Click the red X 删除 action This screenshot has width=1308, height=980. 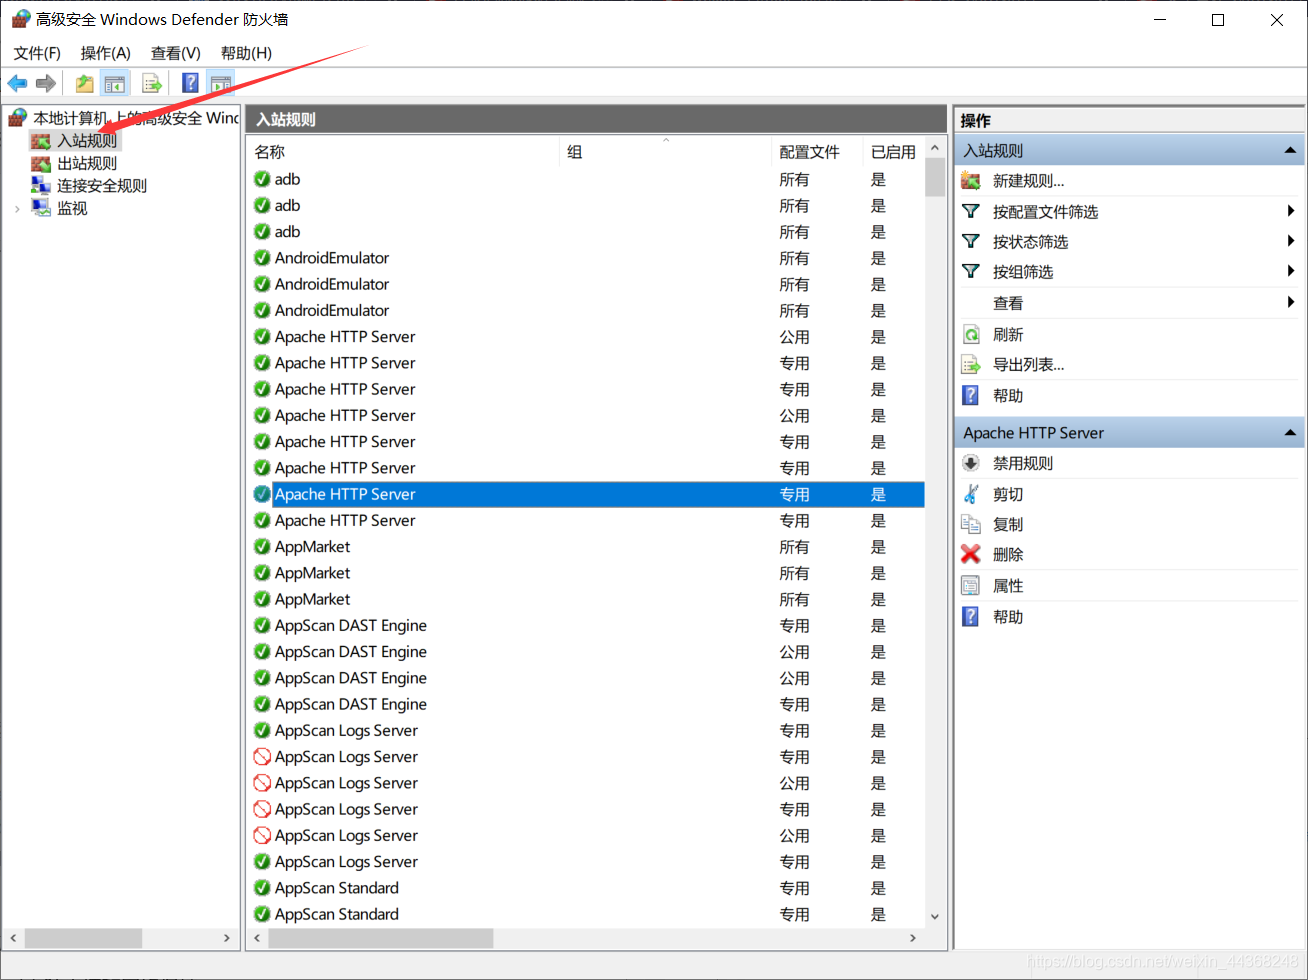[970, 554]
